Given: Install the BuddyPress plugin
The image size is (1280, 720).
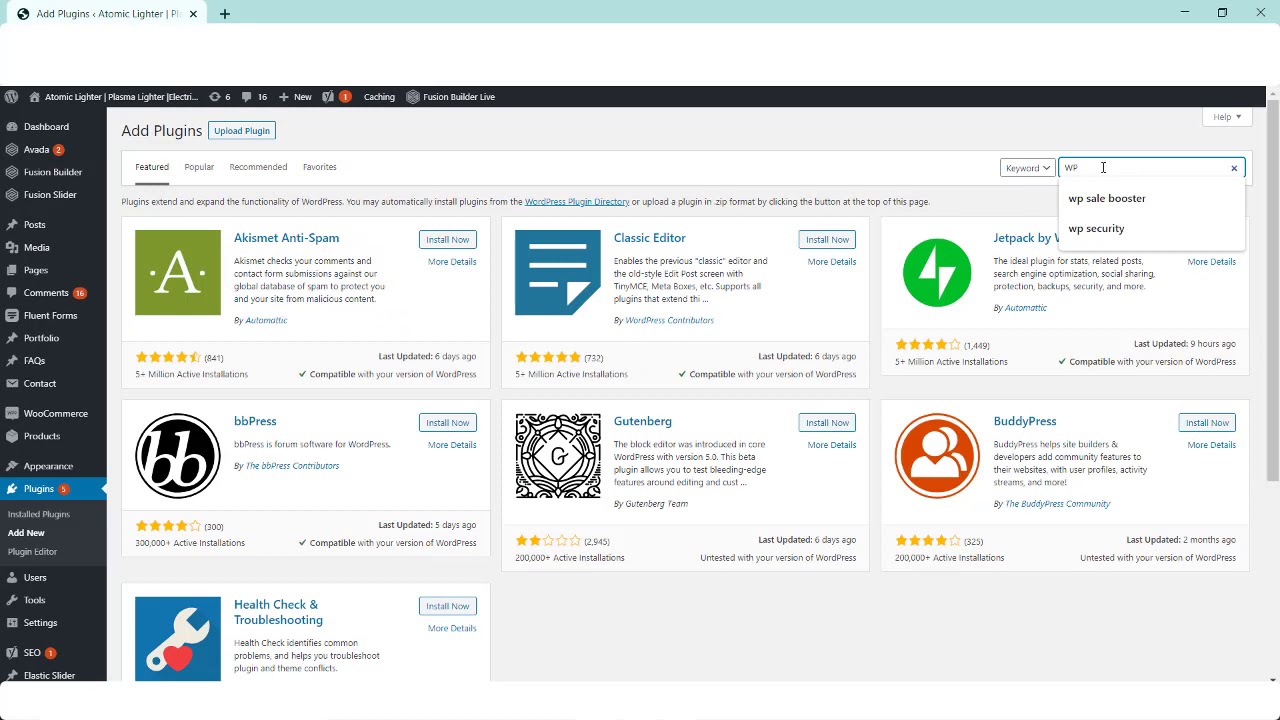Looking at the screenshot, I should [x=1207, y=423].
